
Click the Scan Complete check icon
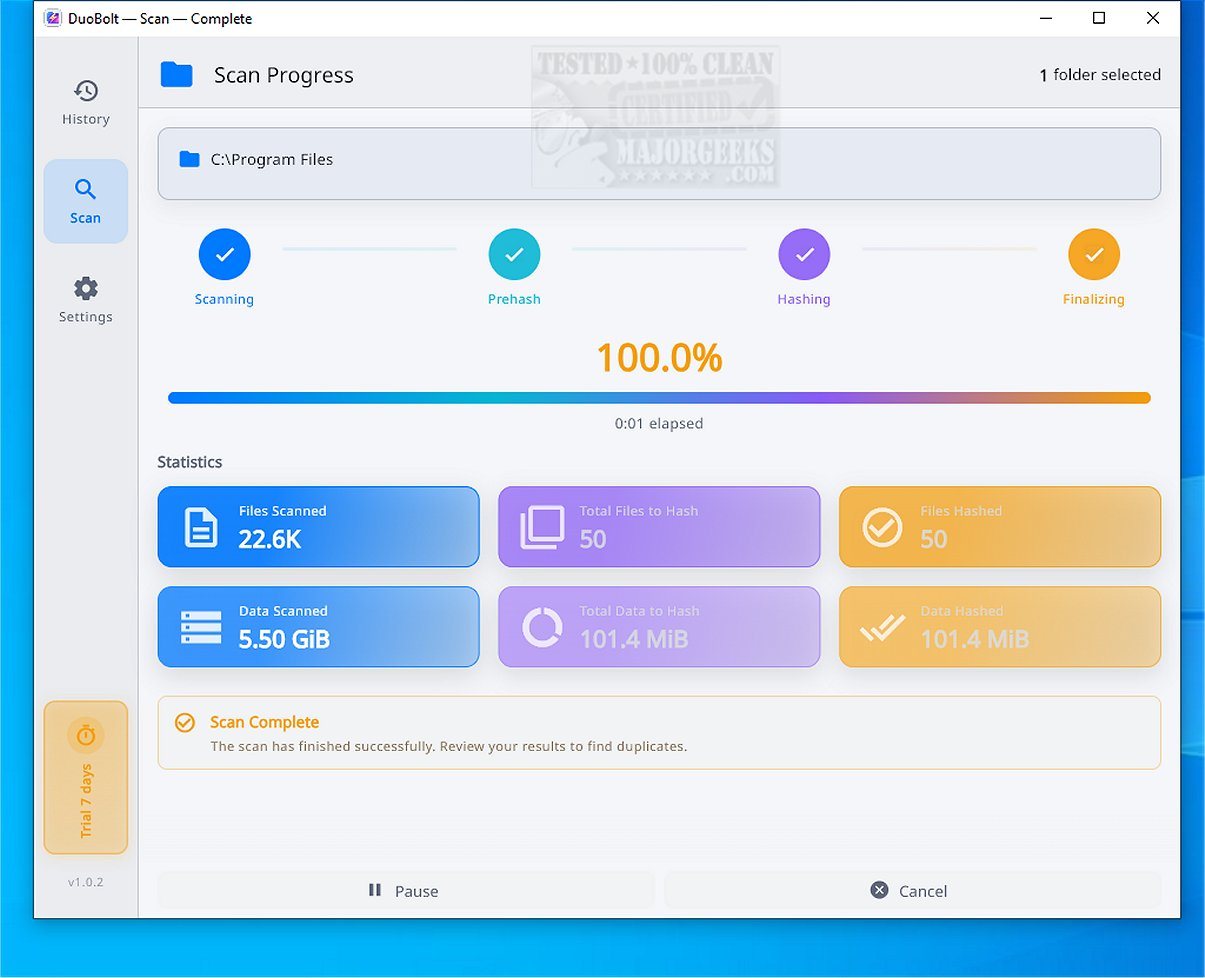point(185,722)
